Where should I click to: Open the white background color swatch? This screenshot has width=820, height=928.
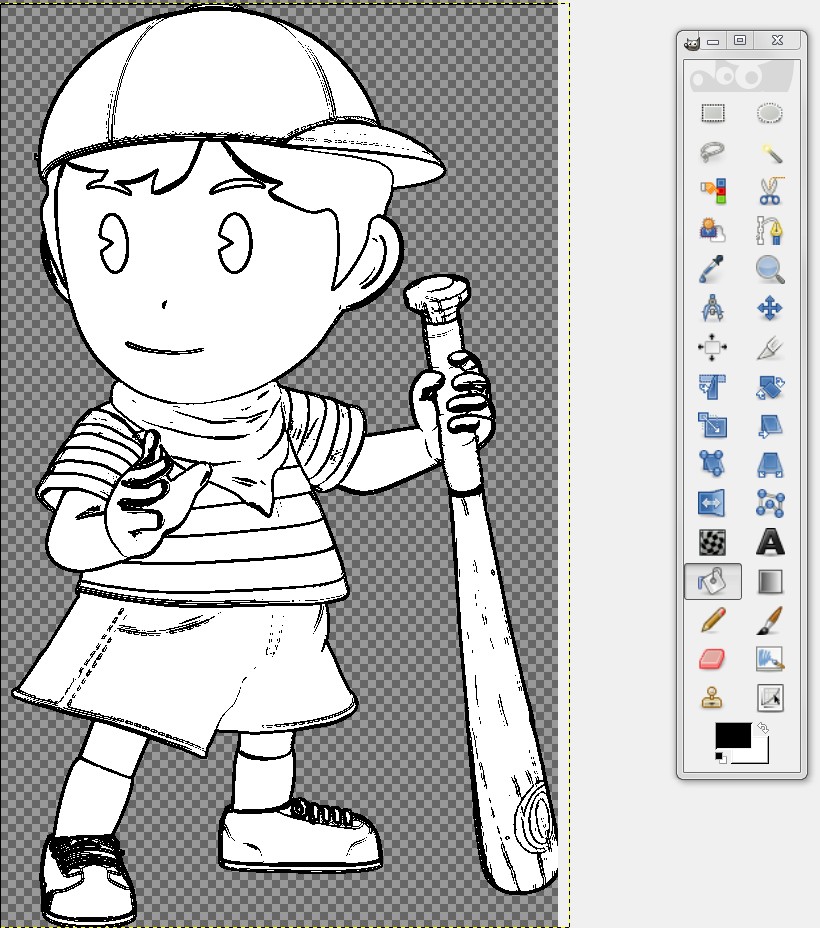tap(760, 755)
